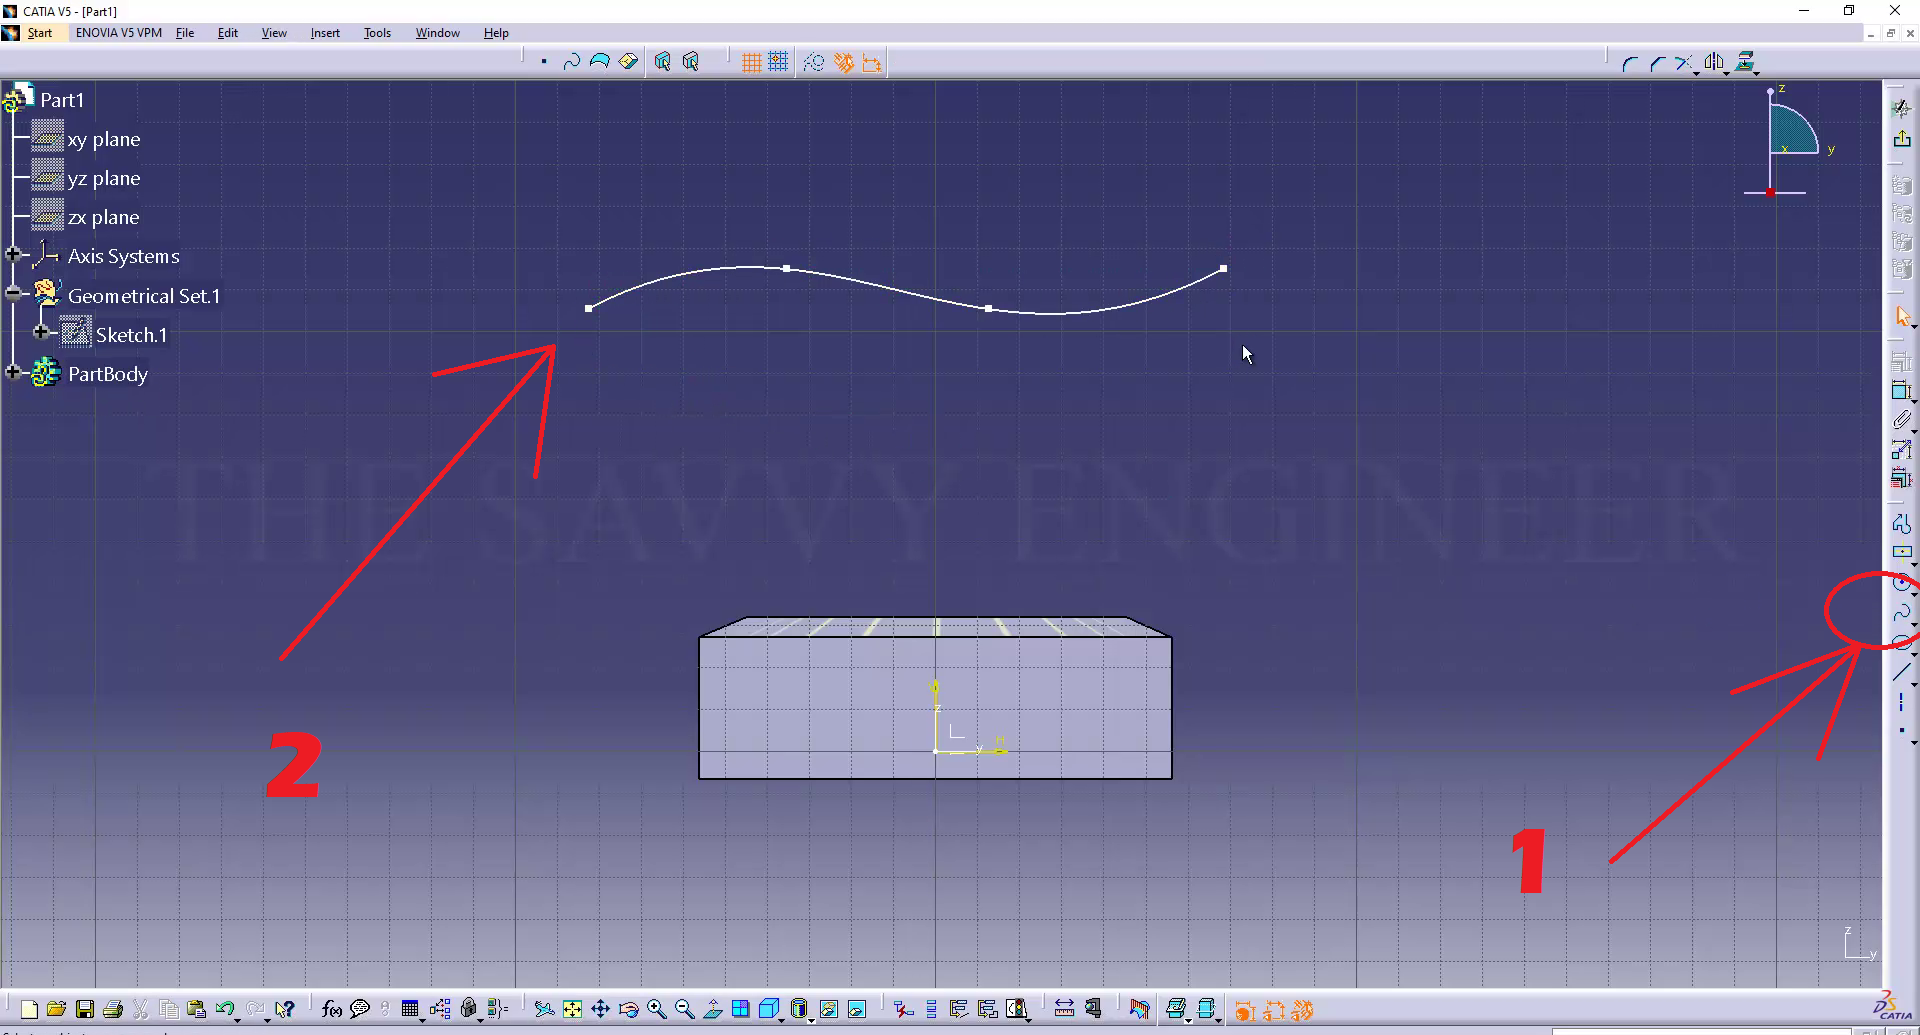Click the Pan view icon

600,1009
